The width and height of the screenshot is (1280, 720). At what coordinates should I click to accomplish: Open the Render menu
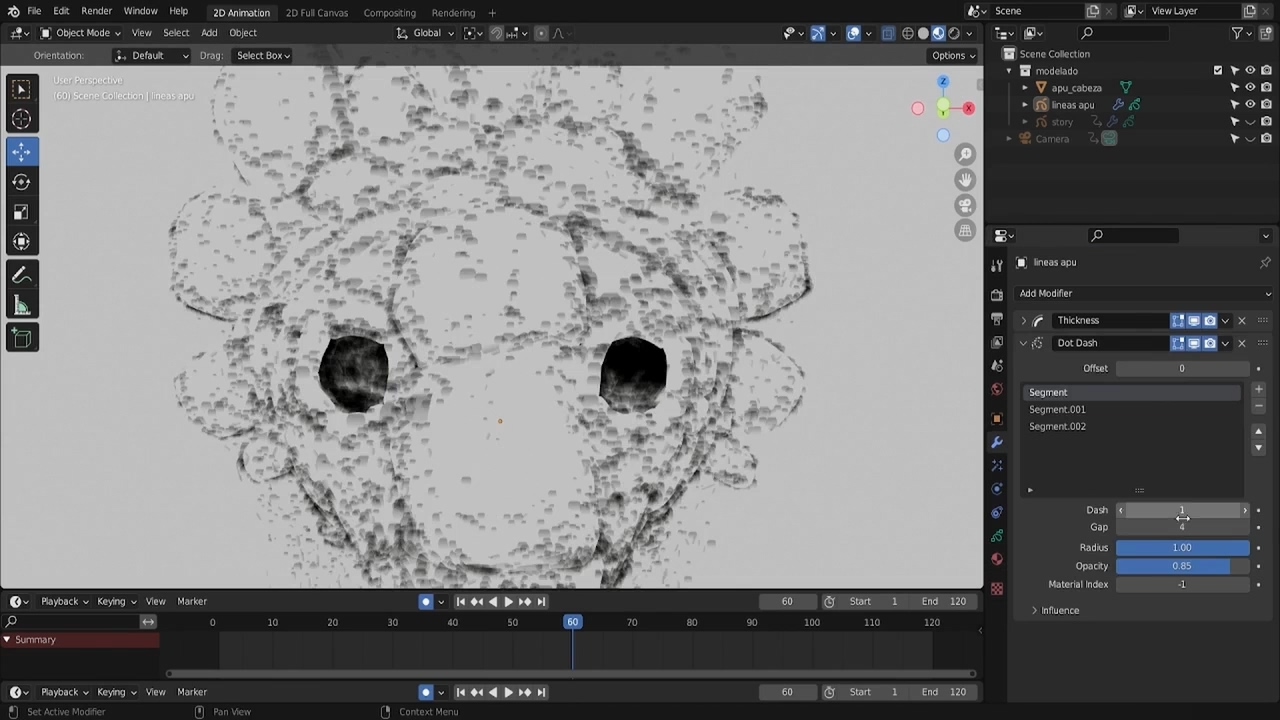click(96, 11)
